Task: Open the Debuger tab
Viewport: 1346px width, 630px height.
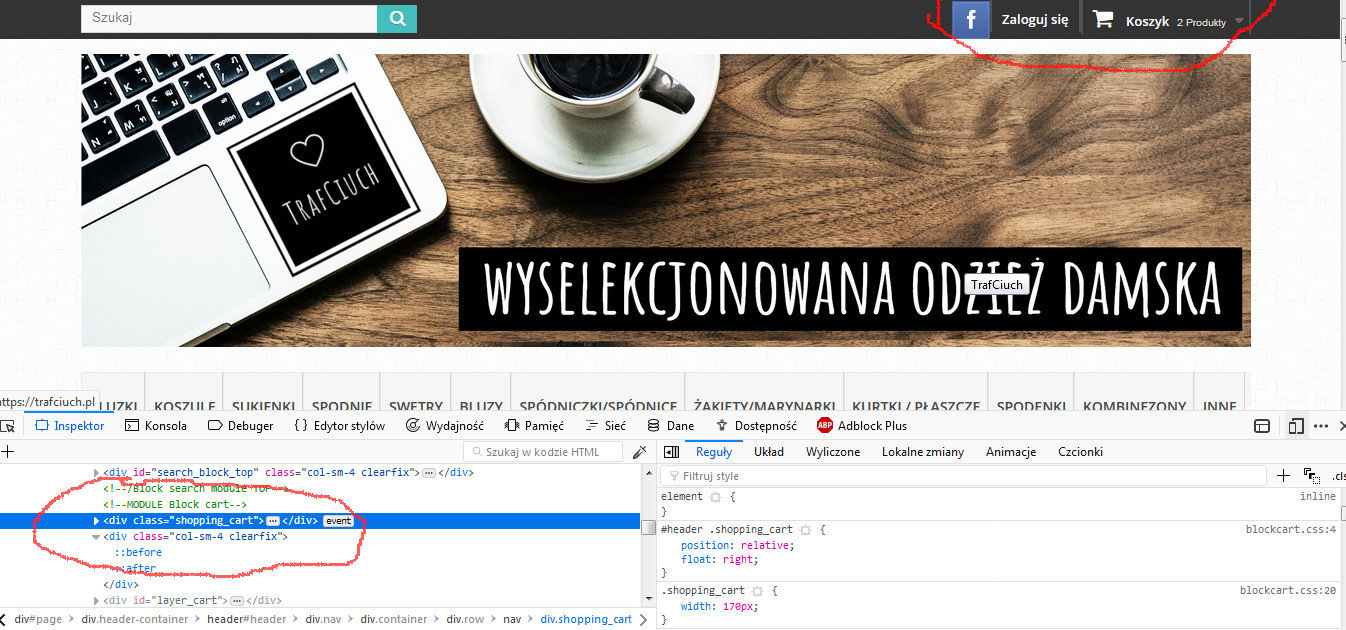Action: pyautogui.click(x=240, y=426)
